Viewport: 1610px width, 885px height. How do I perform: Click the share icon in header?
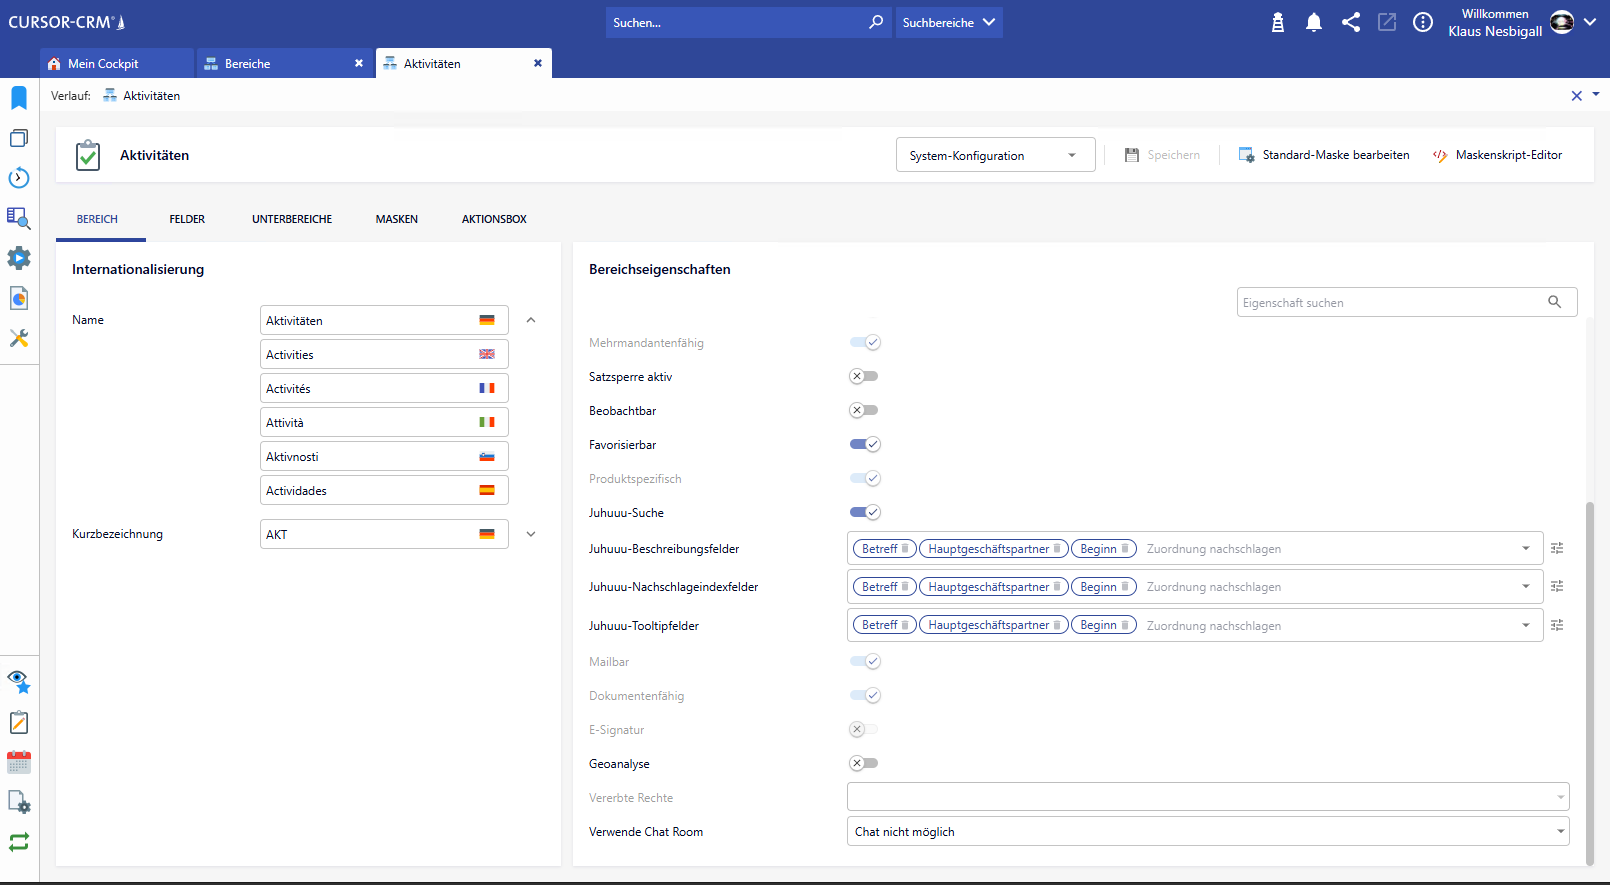point(1351,22)
